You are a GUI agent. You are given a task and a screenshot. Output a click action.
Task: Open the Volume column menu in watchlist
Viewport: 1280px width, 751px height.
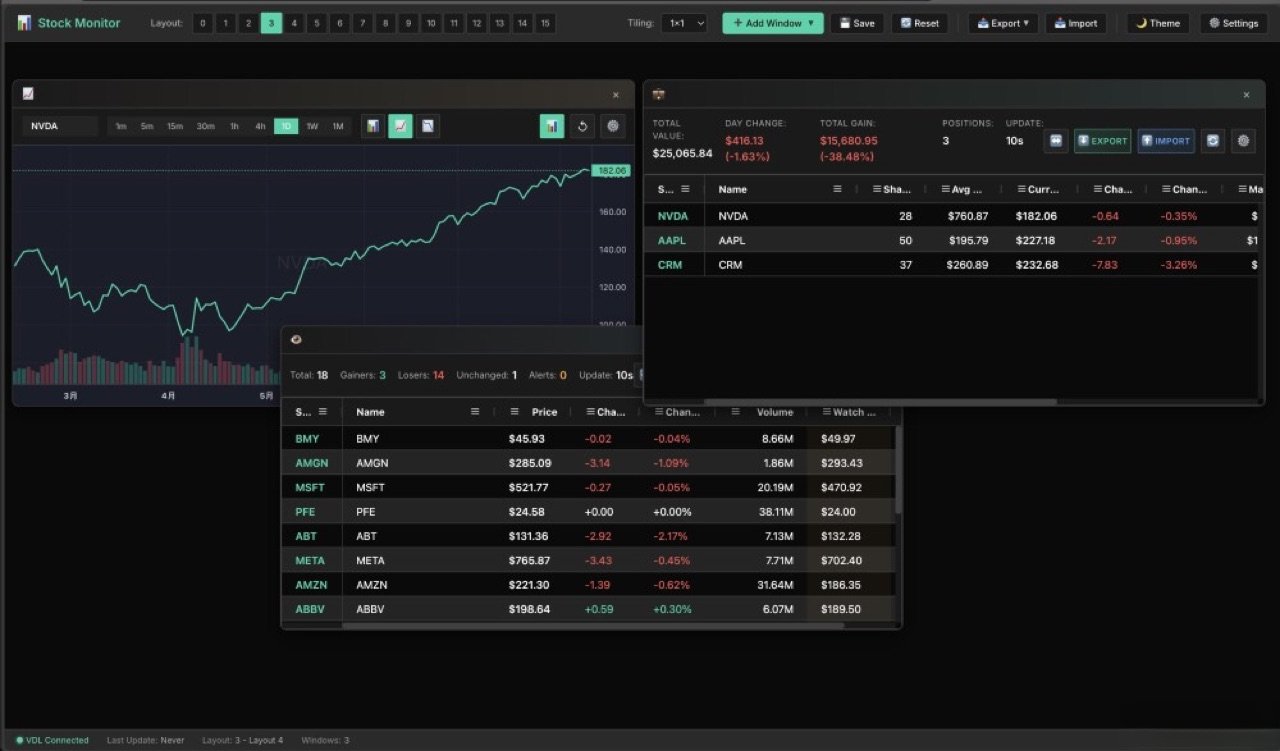pos(737,412)
